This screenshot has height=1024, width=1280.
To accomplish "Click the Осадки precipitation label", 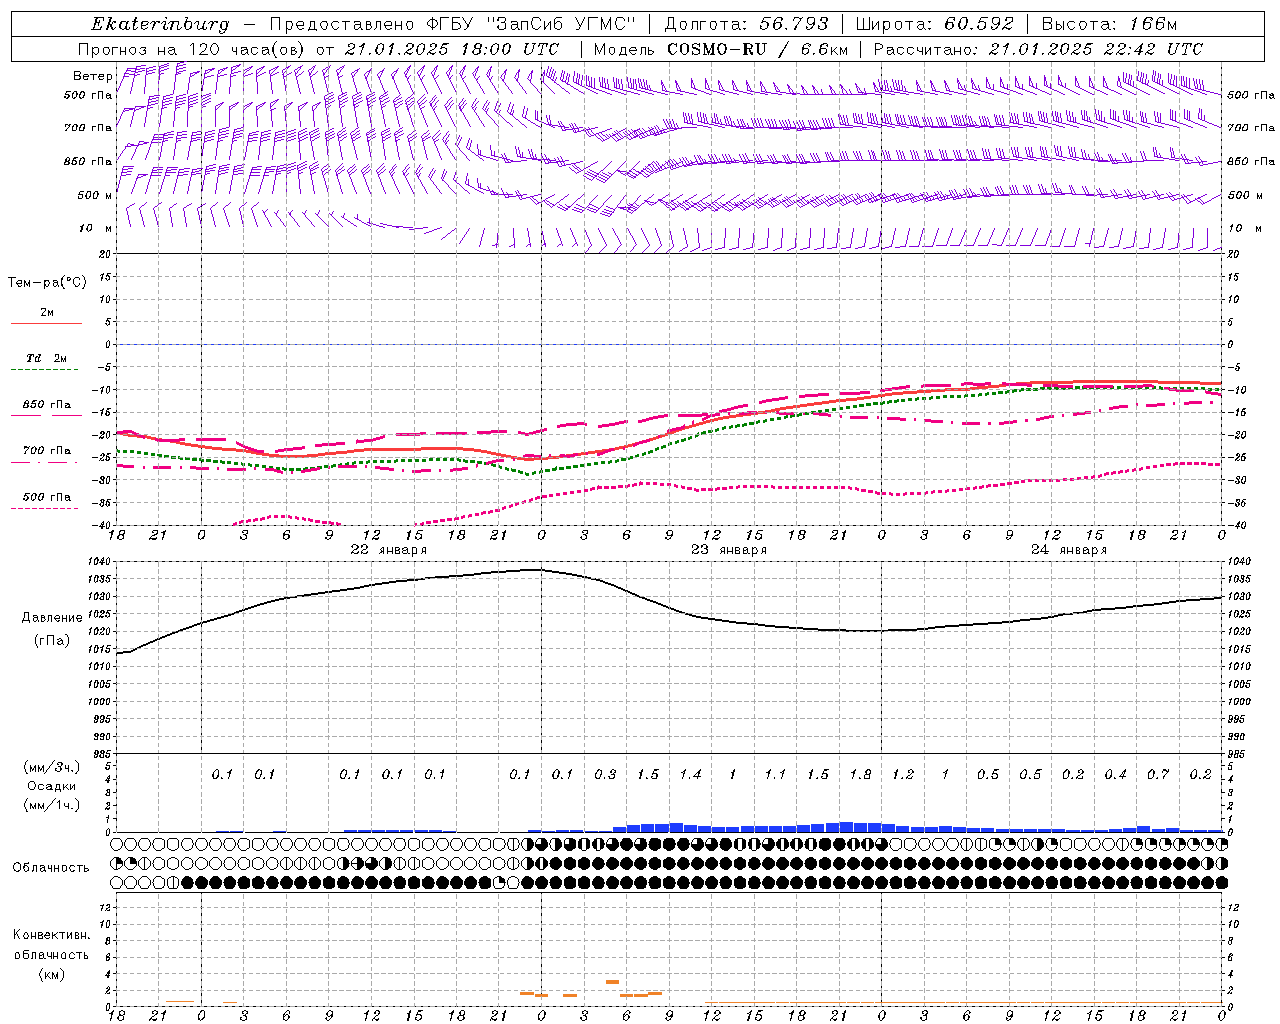I will click(x=51, y=787).
